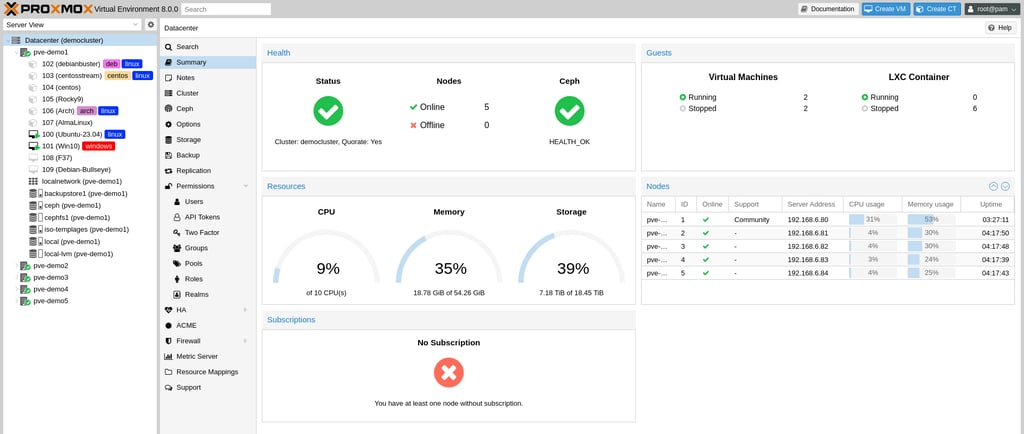Sort by CPU usage column header
Screen dimensions: 1024x434
872,204
